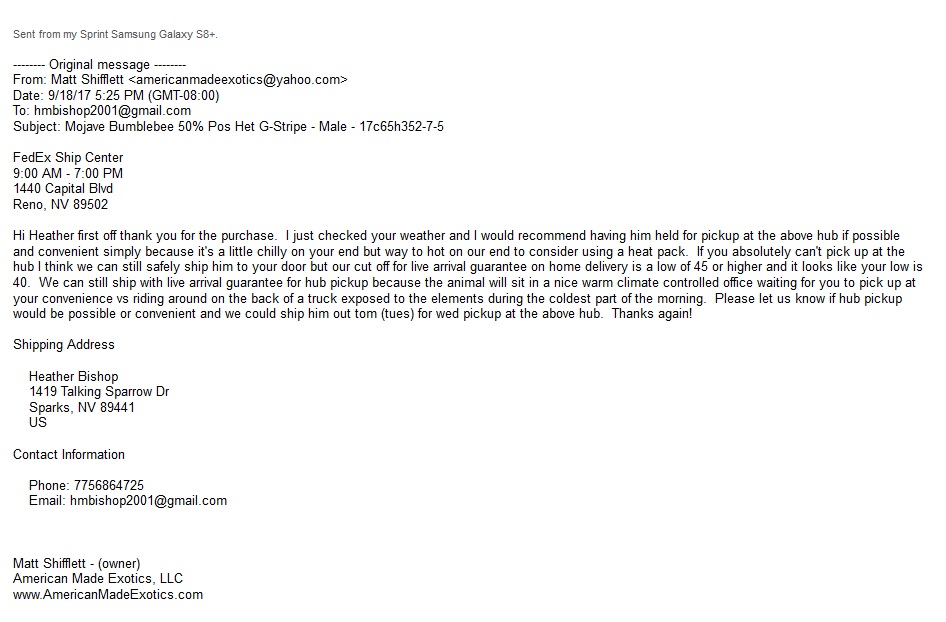Image resolution: width=946 pixels, height=622 pixels.
Task: Click the phone number 7756864725
Action: pyautogui.click(x=109, y=486)
